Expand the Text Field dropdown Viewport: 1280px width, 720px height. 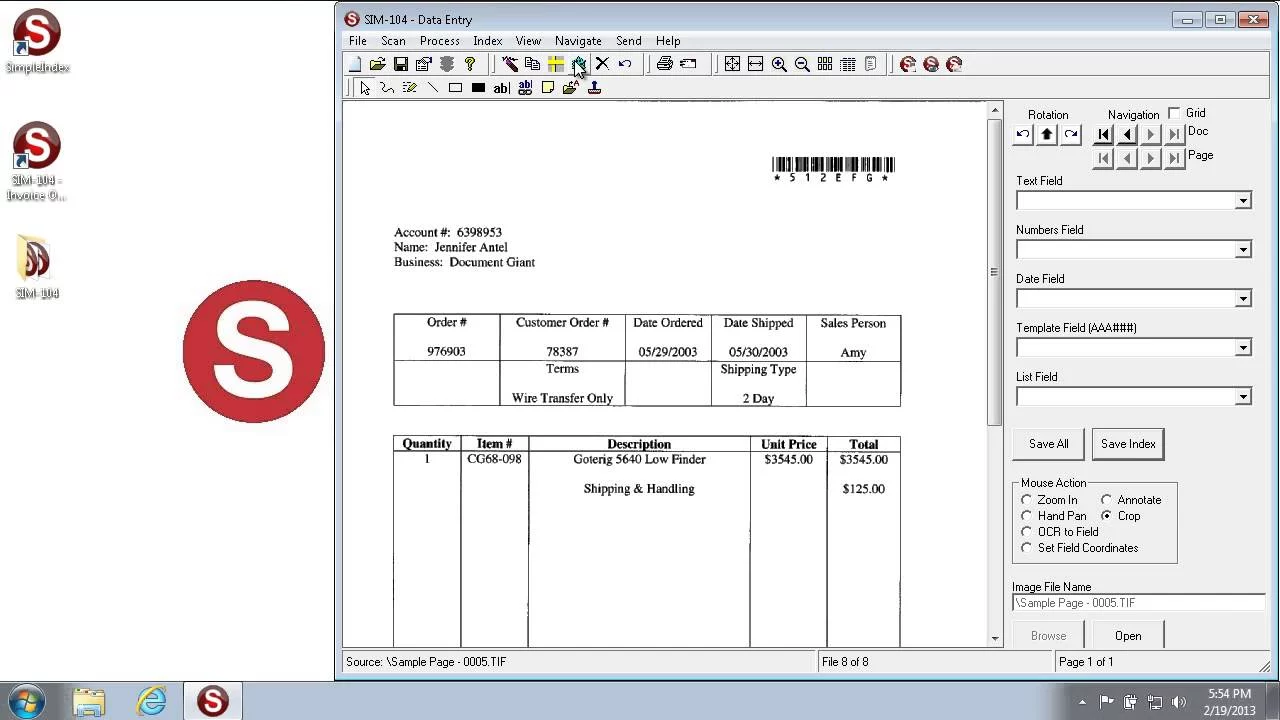click(x=1242, y=201)
